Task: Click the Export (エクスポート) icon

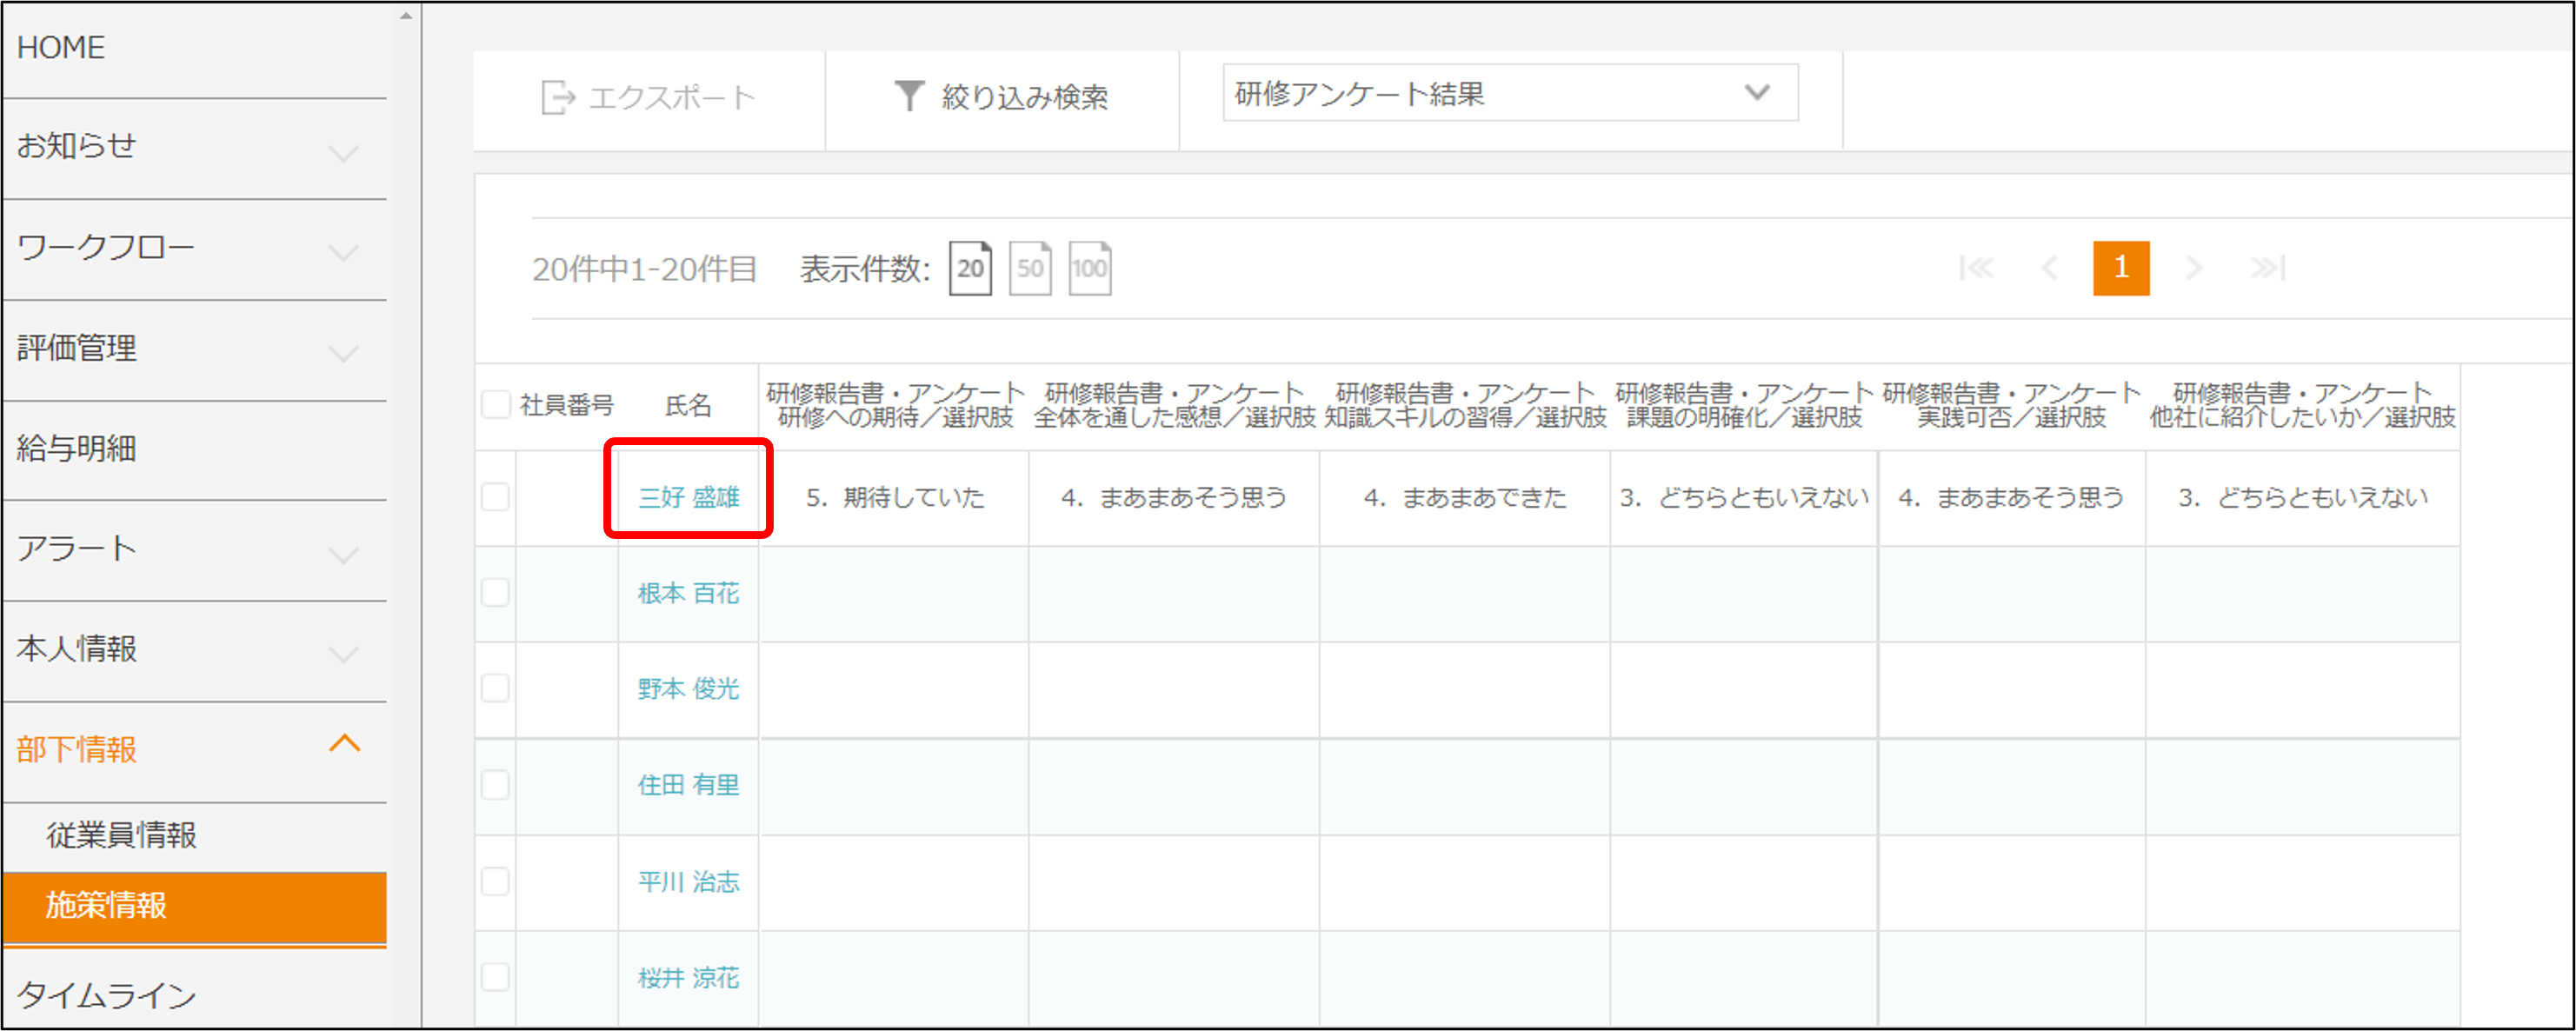Action: pyautogui.click(x=557, y=97)
